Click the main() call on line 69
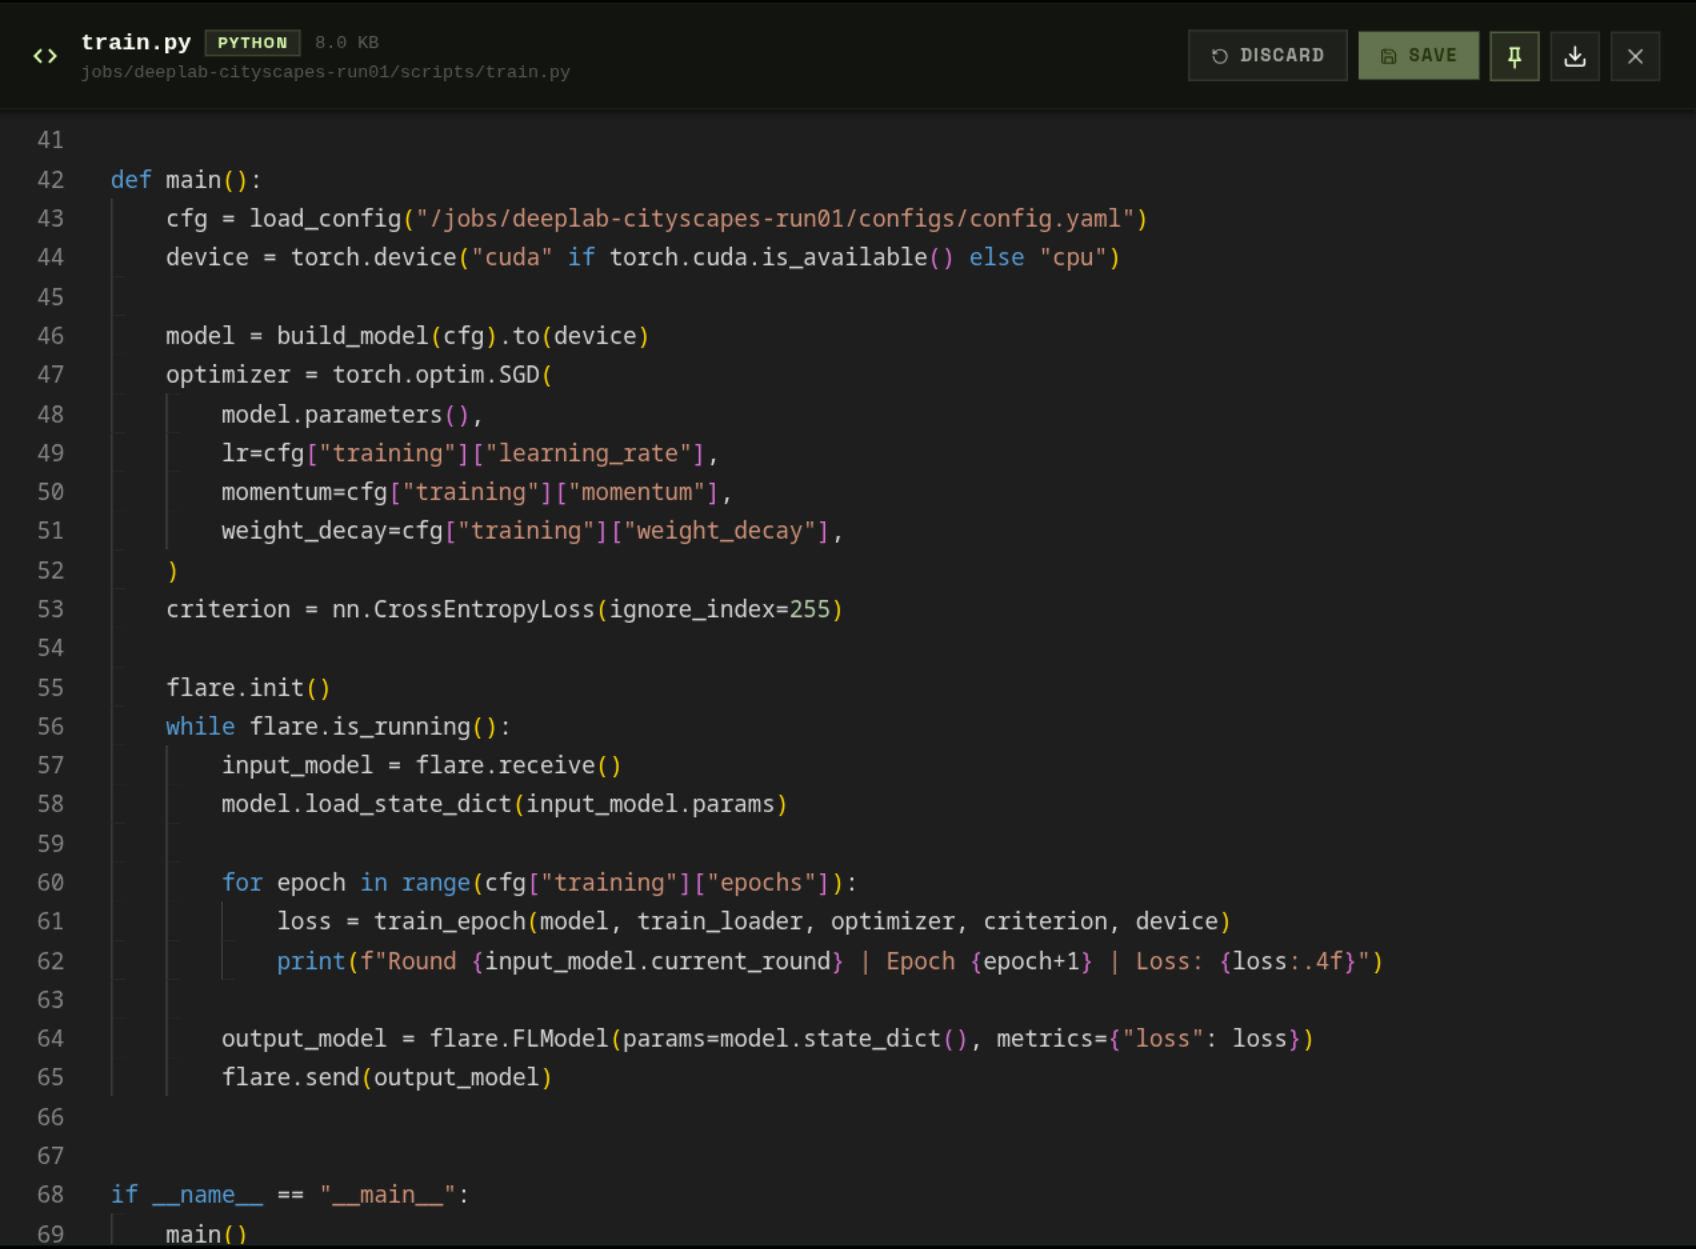Viewport: 1696px width, 1249px height. click(206, 1235)
